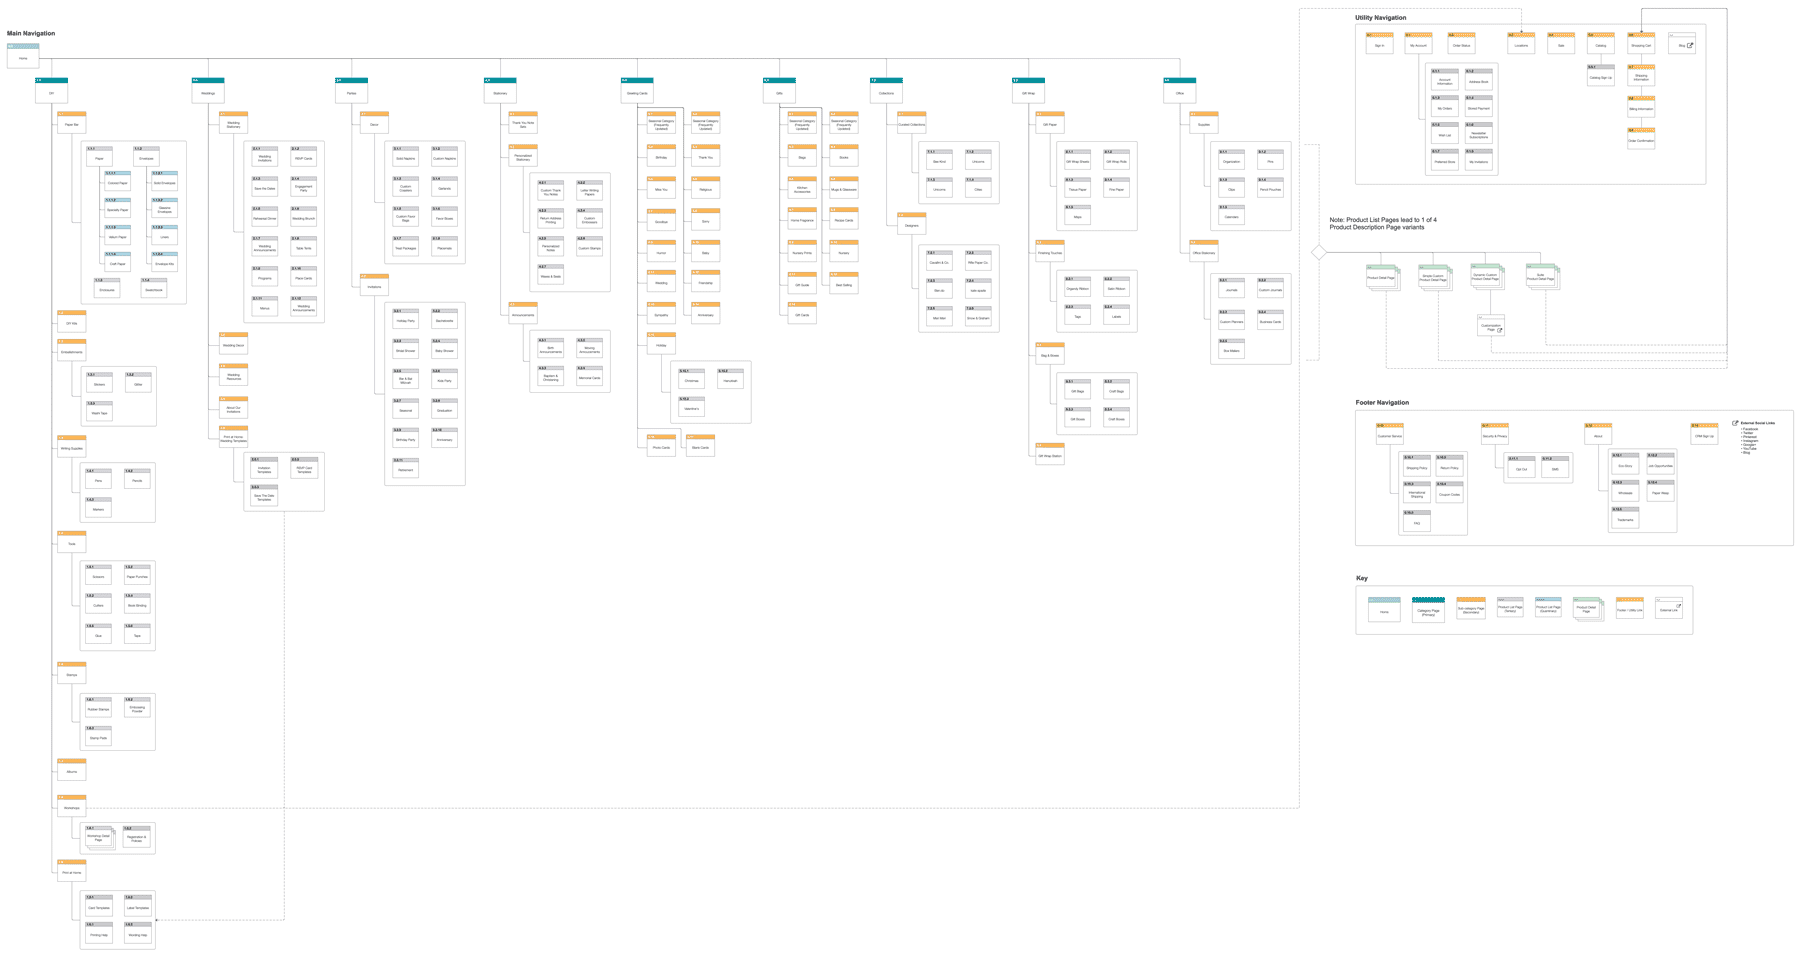Select the DIY primary category node

[x=51, y=90]
